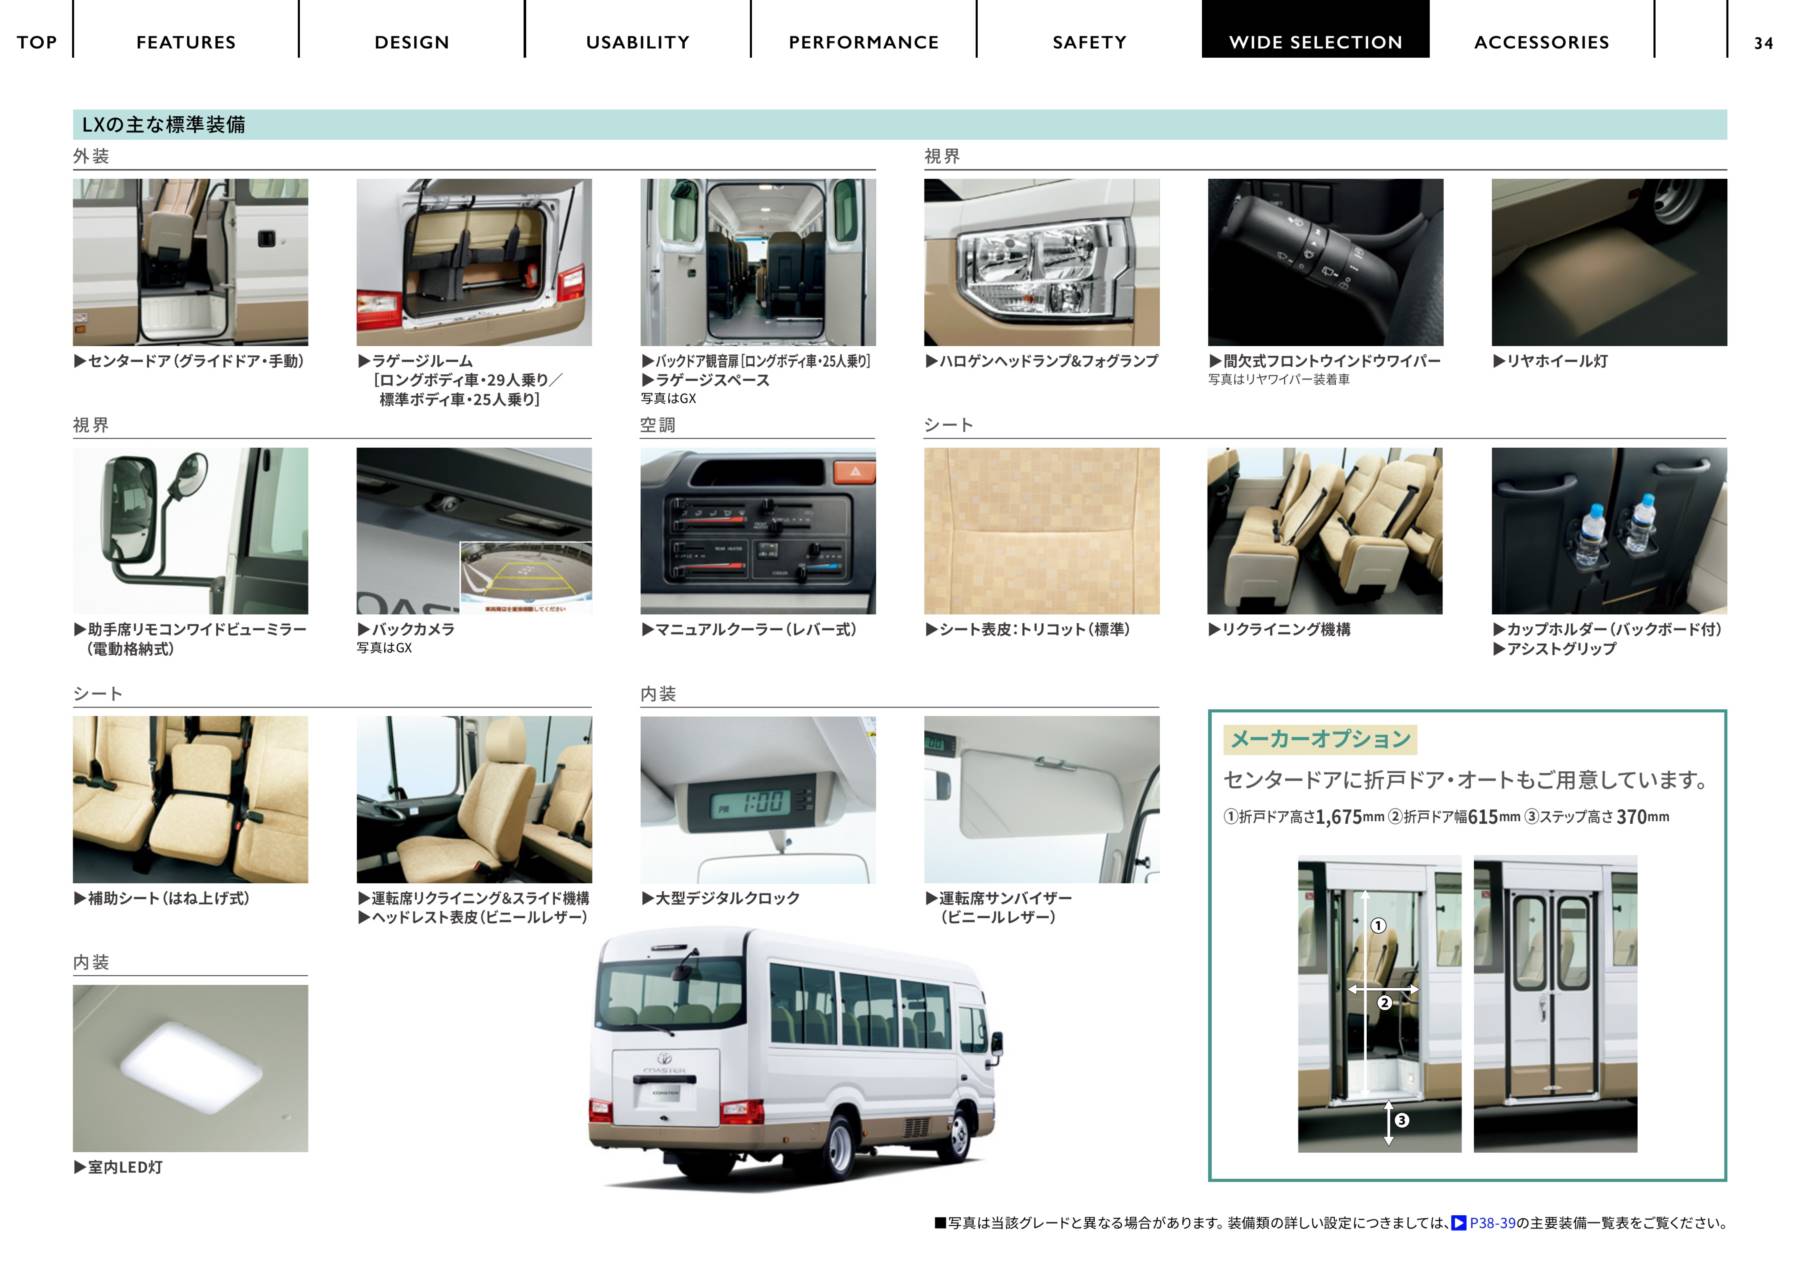View the large digital clock image
Image resolution: width=1800 pixels, height=1273 pixels.
point(757,799)
